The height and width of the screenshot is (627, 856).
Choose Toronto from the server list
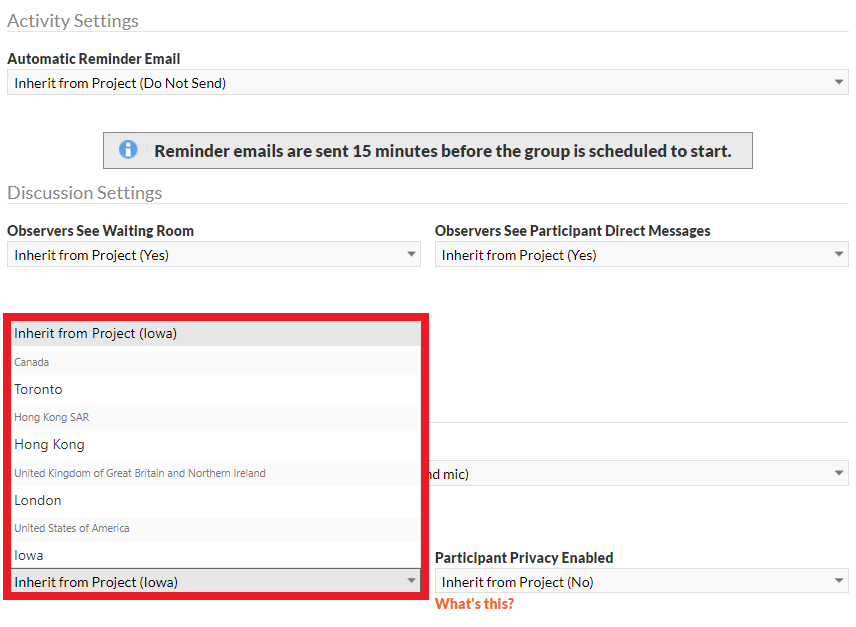[x=216, y=390]
